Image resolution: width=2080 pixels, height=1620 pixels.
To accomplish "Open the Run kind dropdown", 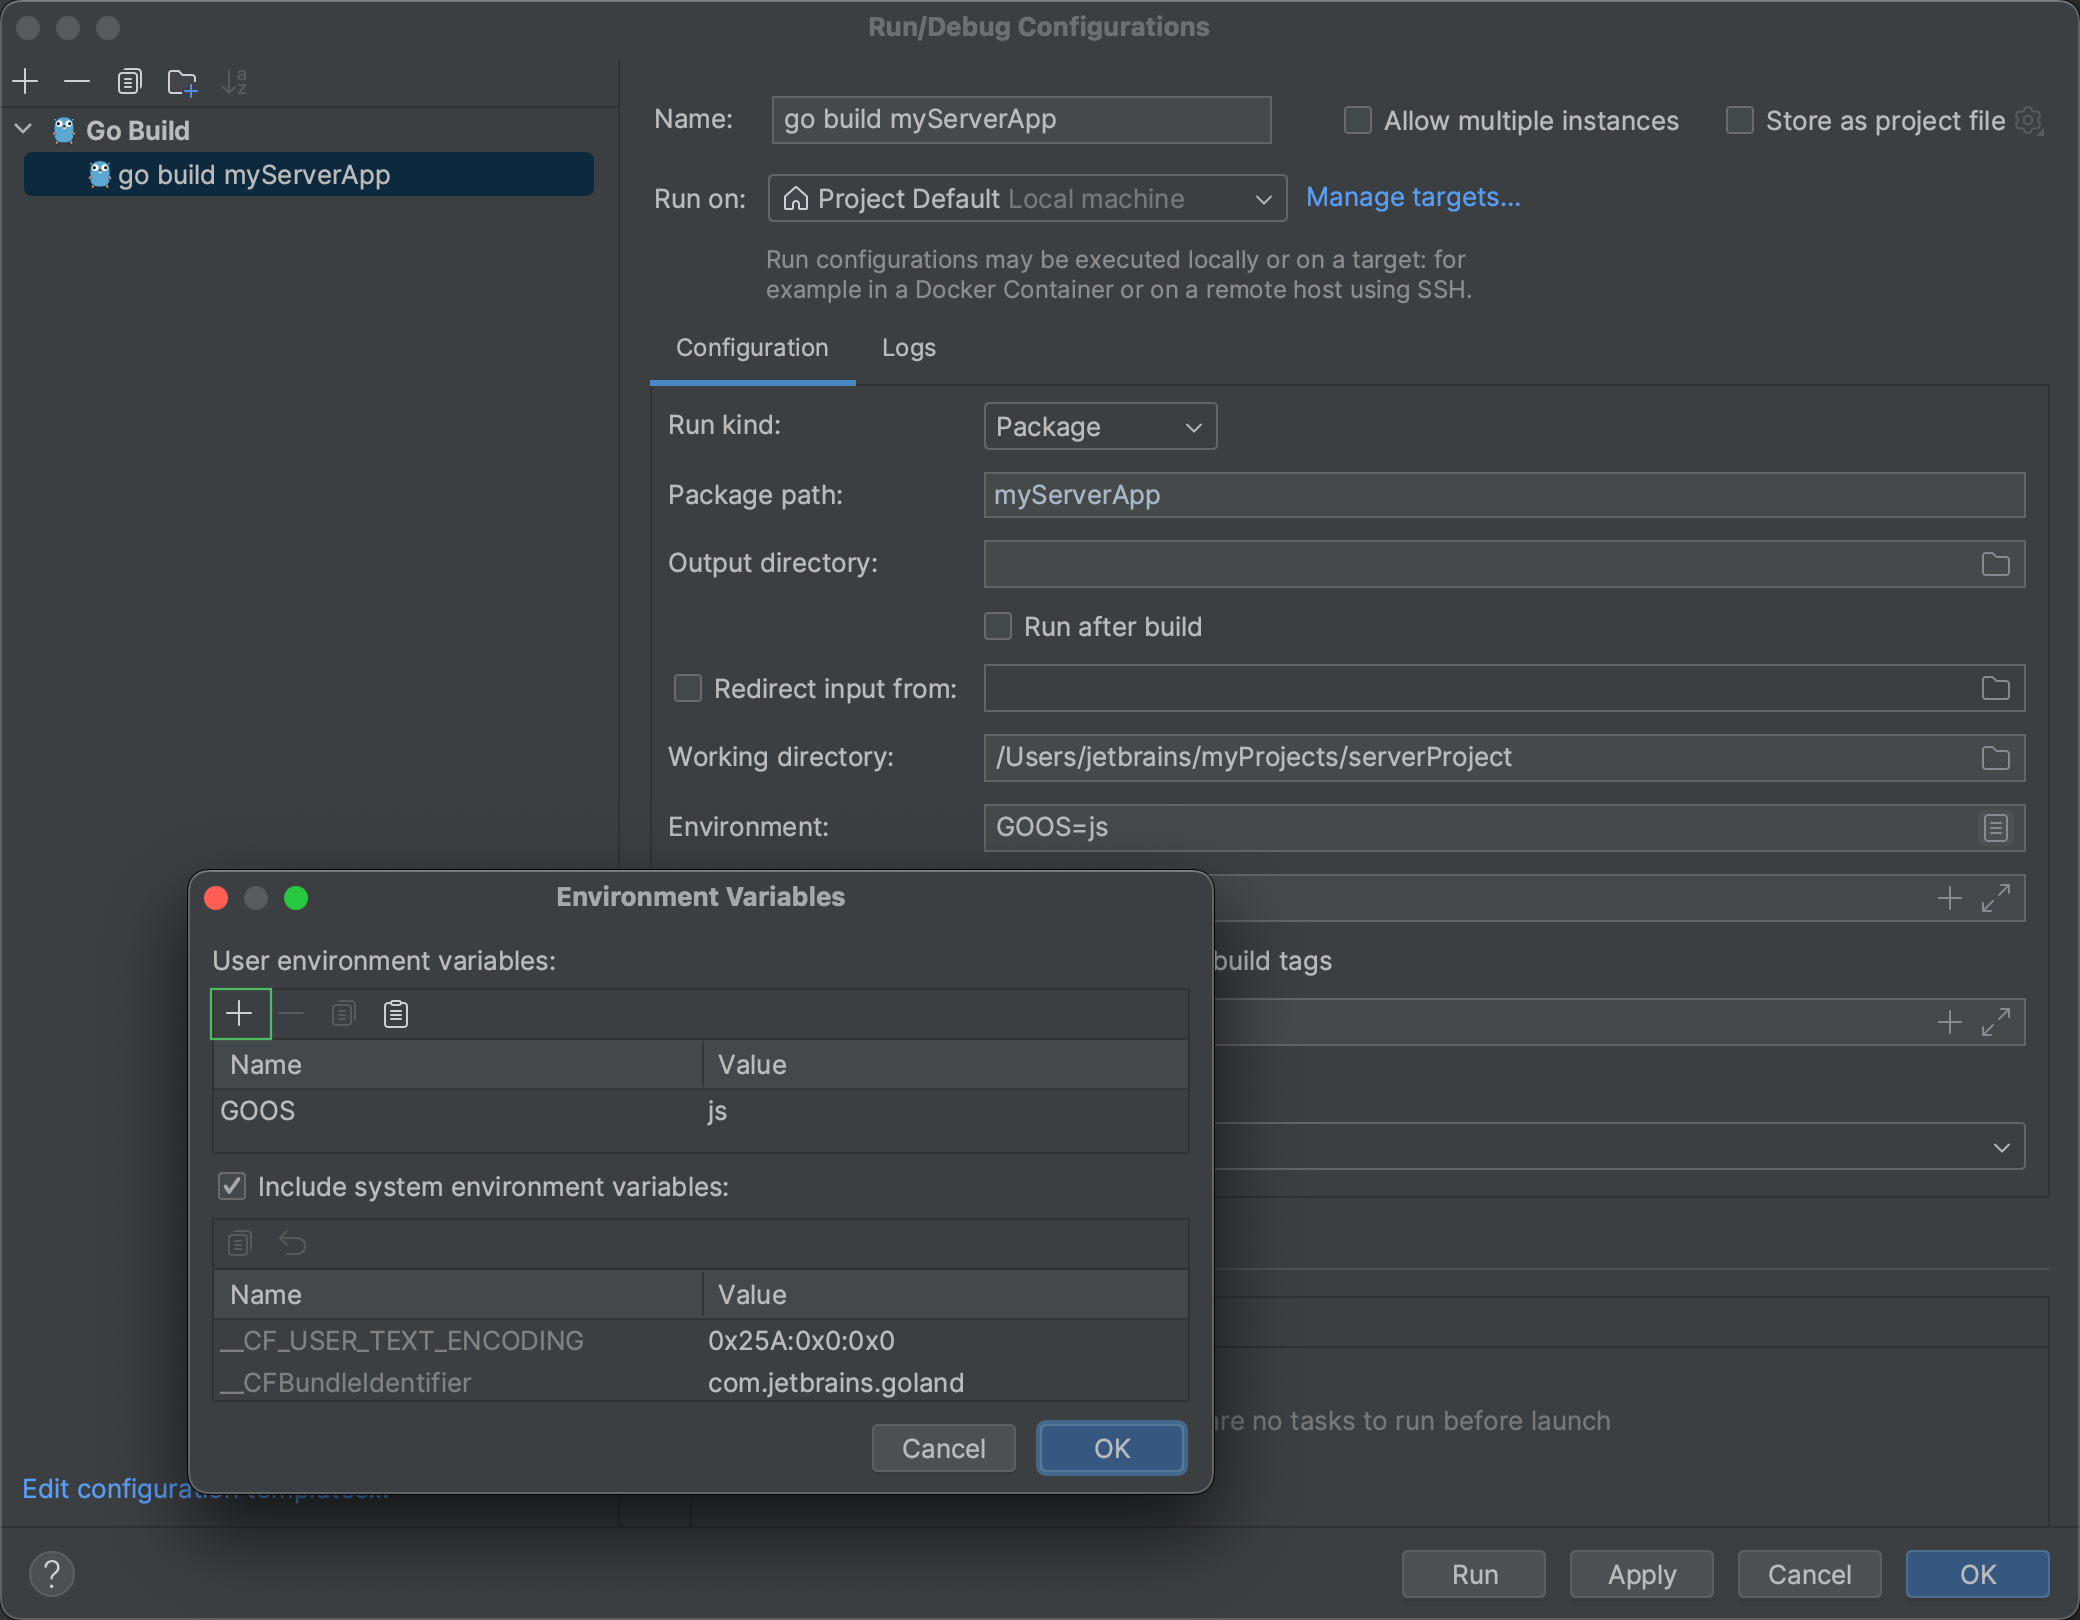I will (1098, 426).
